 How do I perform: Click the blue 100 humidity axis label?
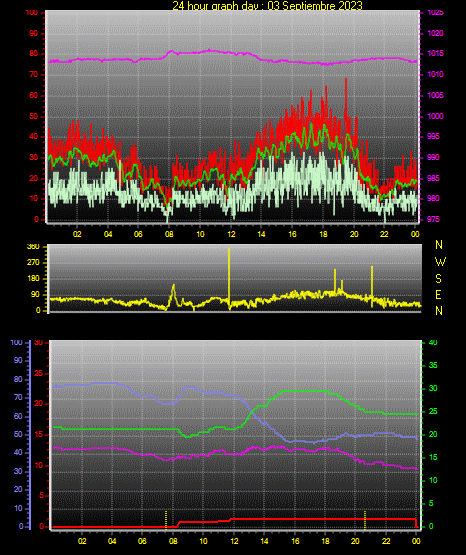click(17, 343)
